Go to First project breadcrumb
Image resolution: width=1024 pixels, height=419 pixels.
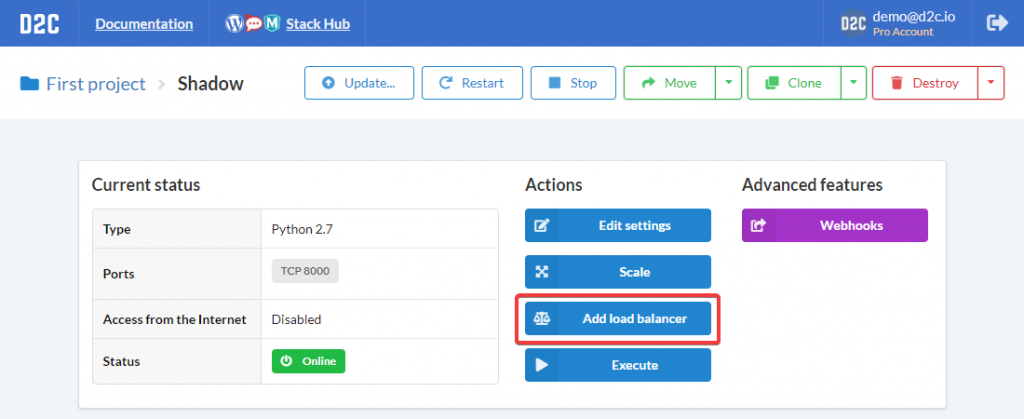[x=95, y=84]
